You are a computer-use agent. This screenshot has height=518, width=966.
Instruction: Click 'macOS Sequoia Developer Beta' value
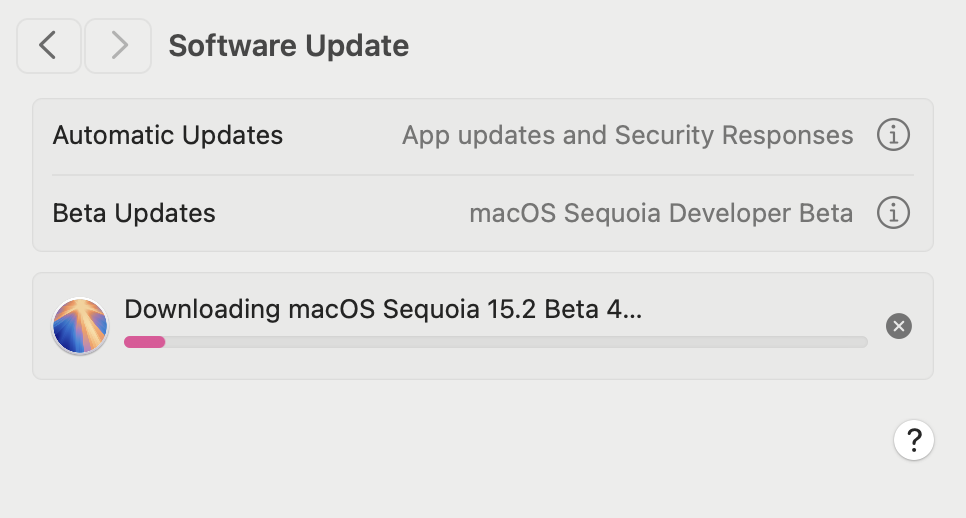pyautogui.click(x=661, y=213)
